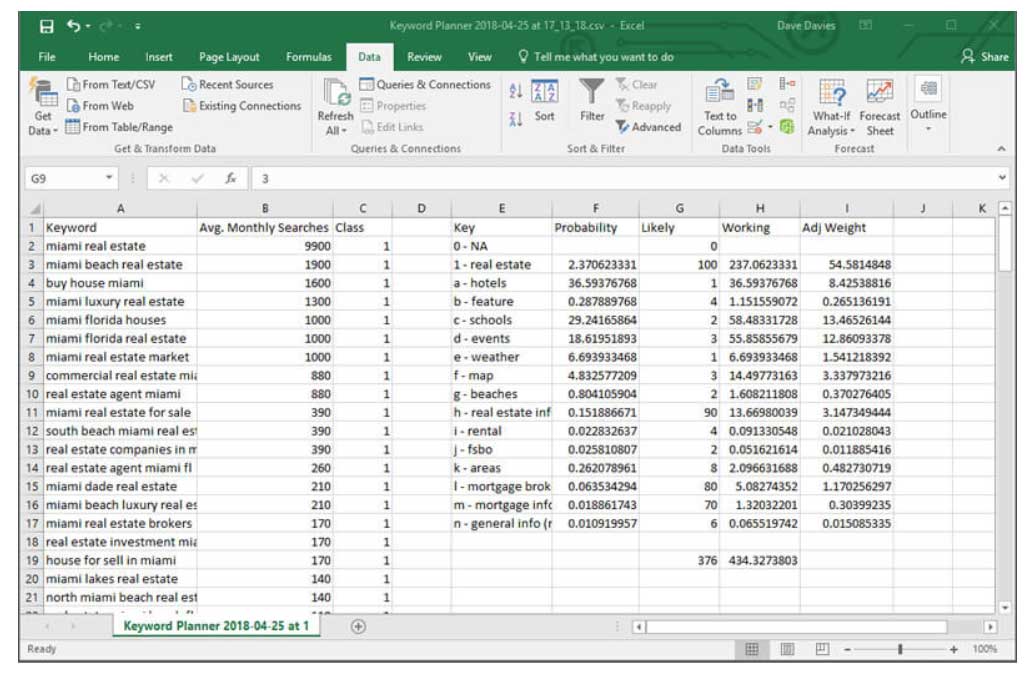The height and width of the screenshot is (681, 1033).
Task: Click the formula bar showing 3
Action: (x=626, y=178)
